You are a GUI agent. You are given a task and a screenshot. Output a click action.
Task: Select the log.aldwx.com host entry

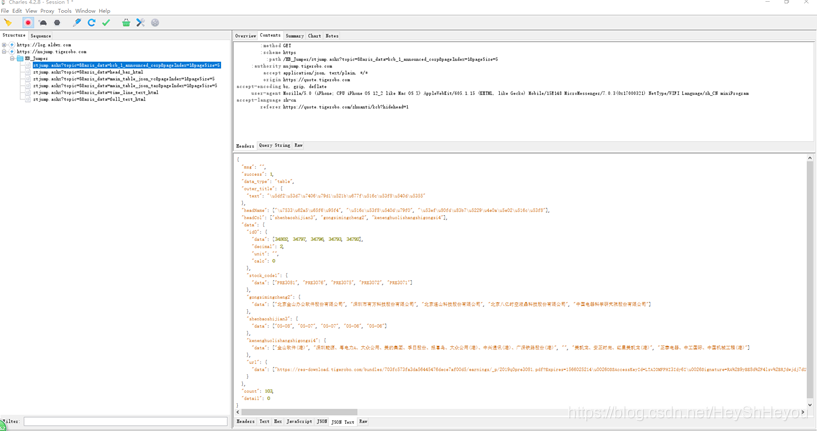pos(44,45)
